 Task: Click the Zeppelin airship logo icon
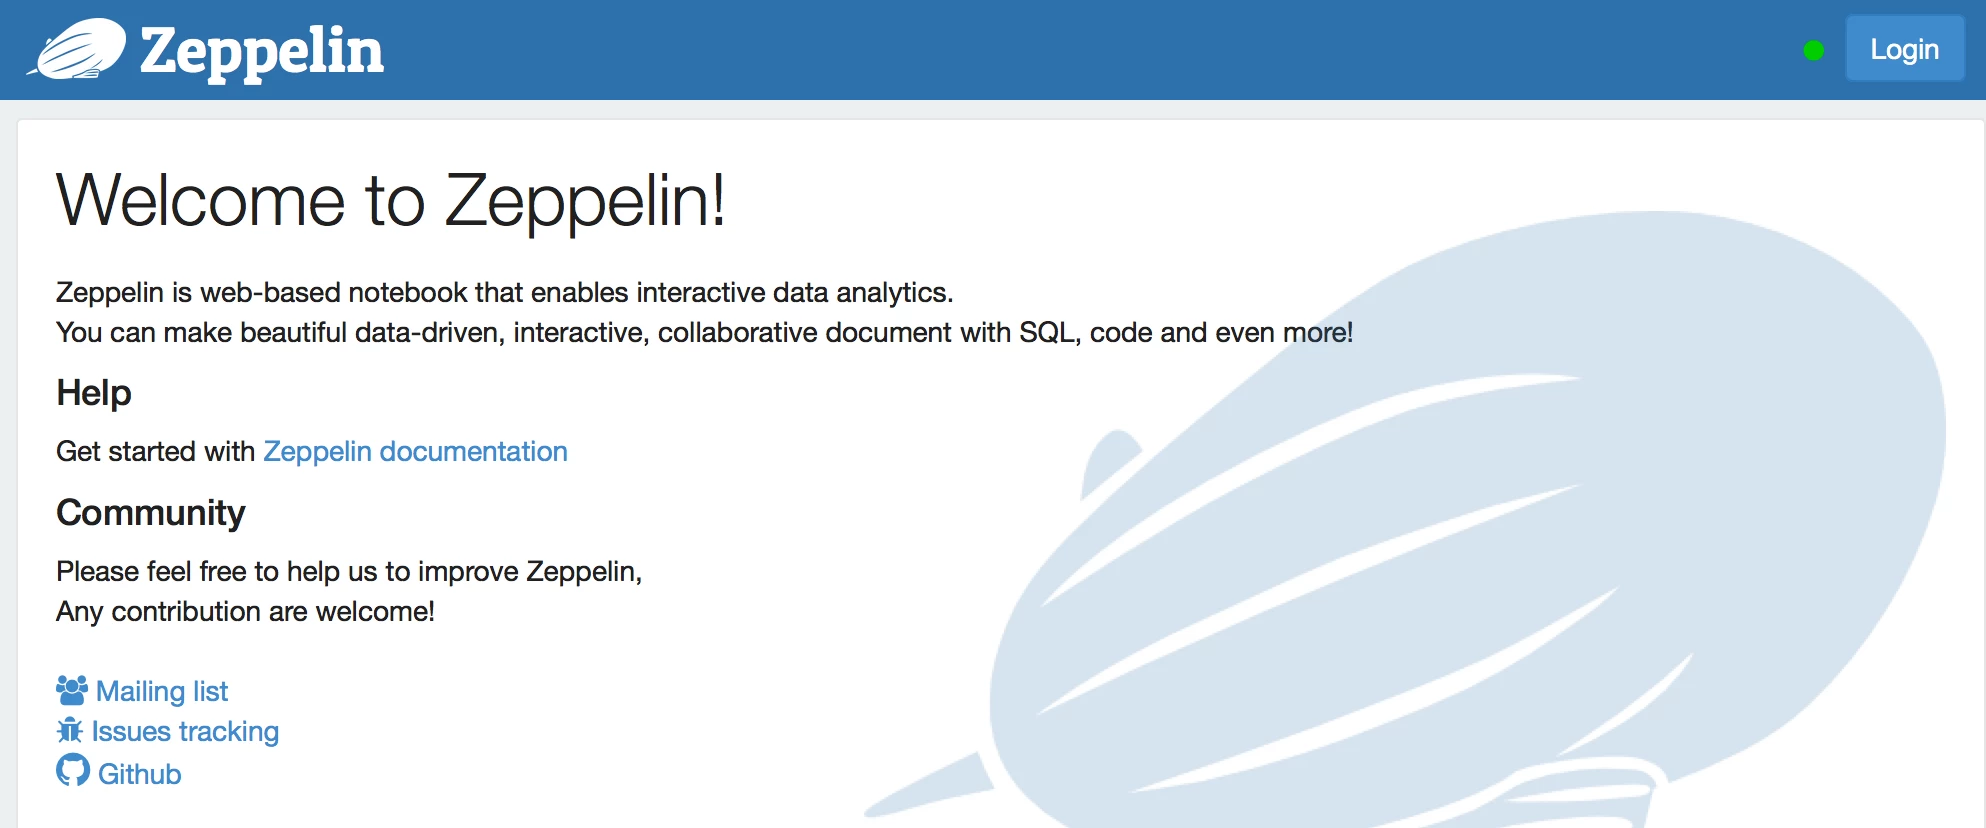click(77, 48)
